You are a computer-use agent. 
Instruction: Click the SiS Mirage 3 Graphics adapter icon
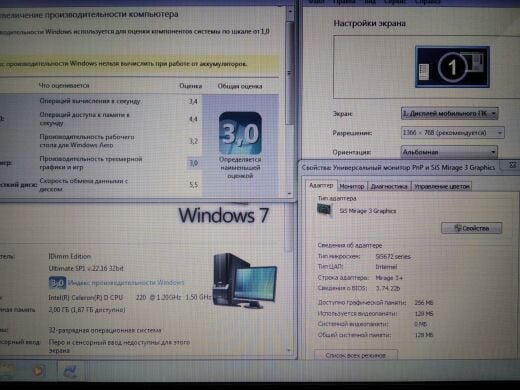tap(324, 210)
